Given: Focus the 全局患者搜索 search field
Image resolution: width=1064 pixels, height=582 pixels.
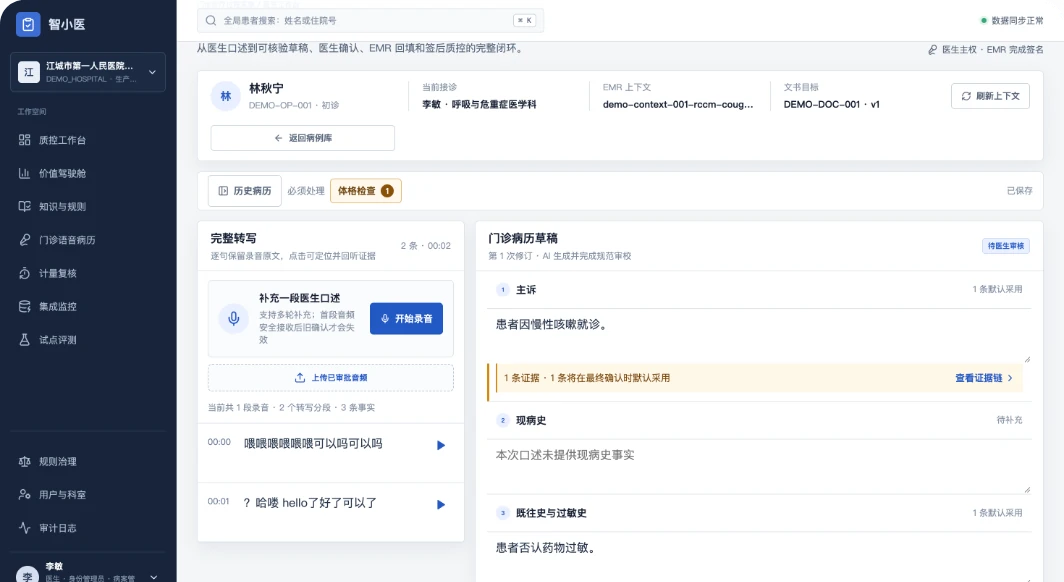Looking at the screenshot, I should (370, 20).
